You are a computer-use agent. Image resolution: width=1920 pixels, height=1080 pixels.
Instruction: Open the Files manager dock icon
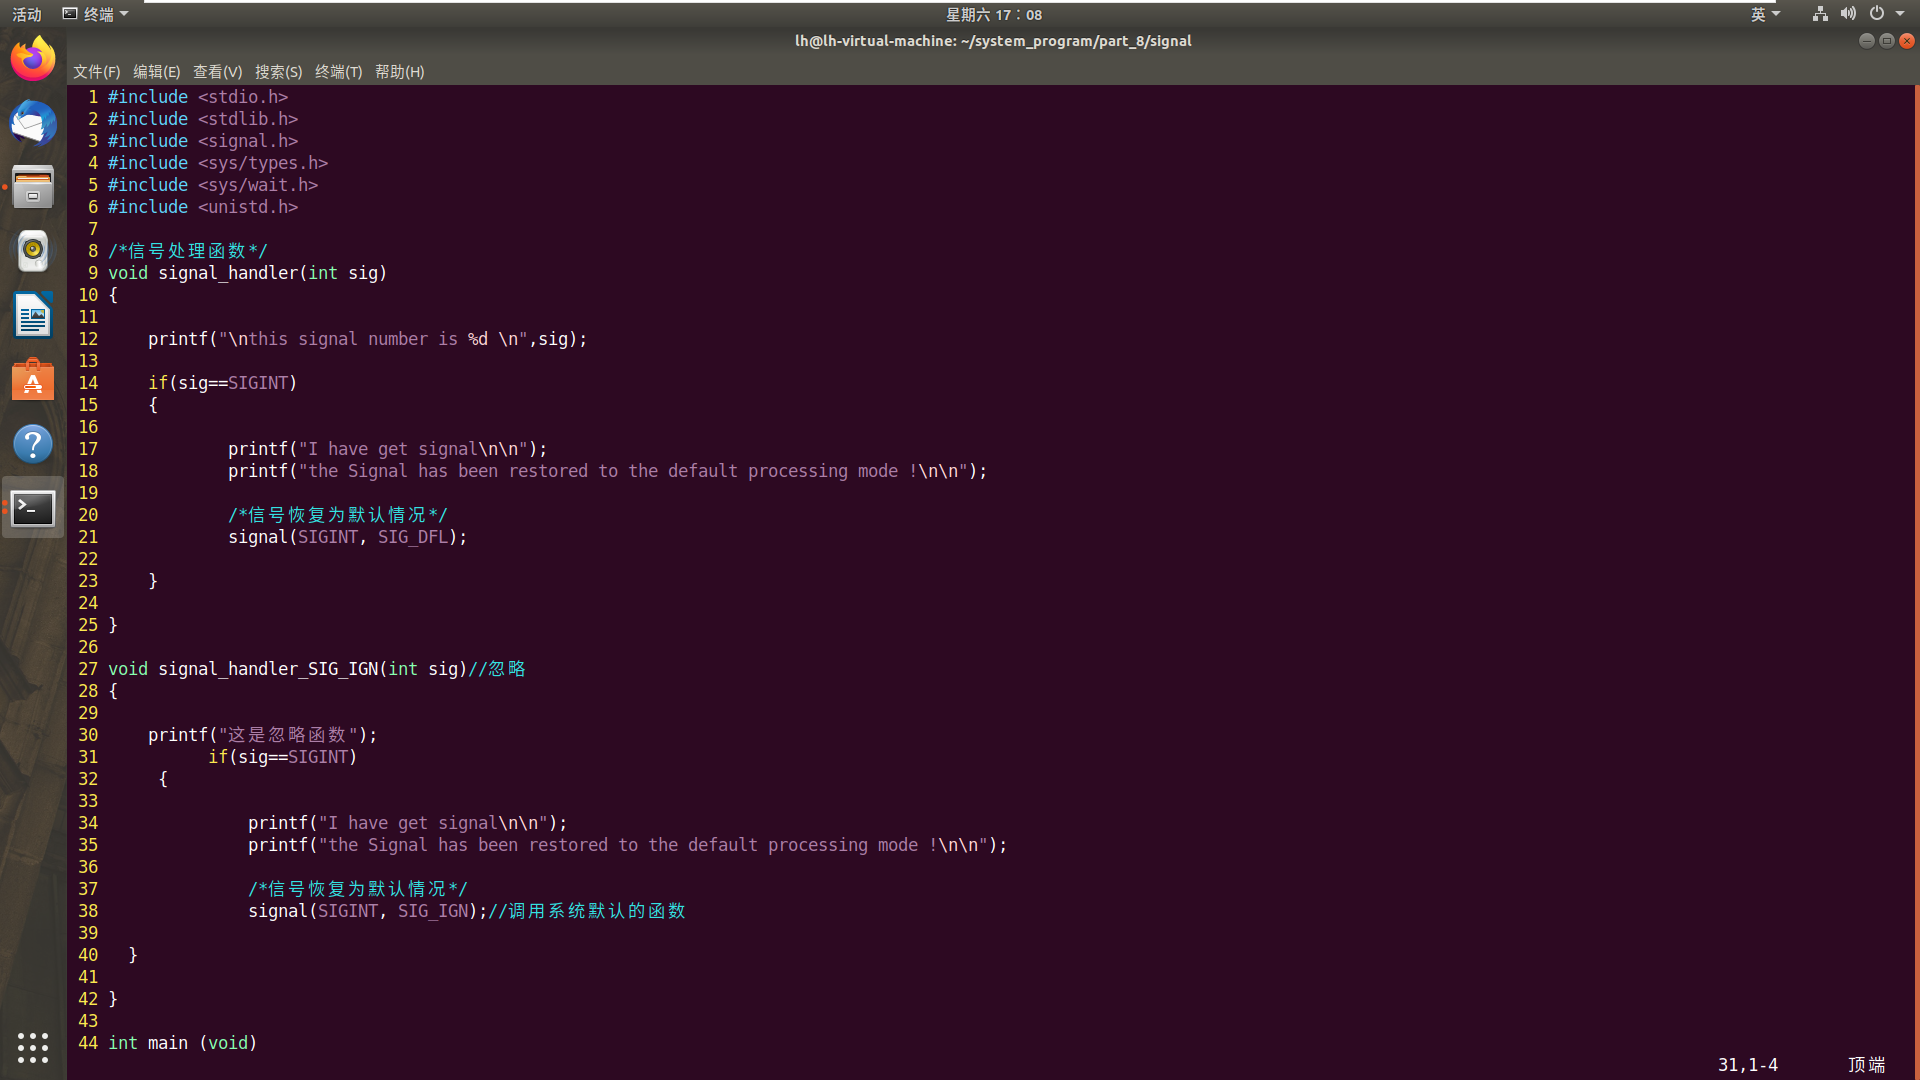33,187
